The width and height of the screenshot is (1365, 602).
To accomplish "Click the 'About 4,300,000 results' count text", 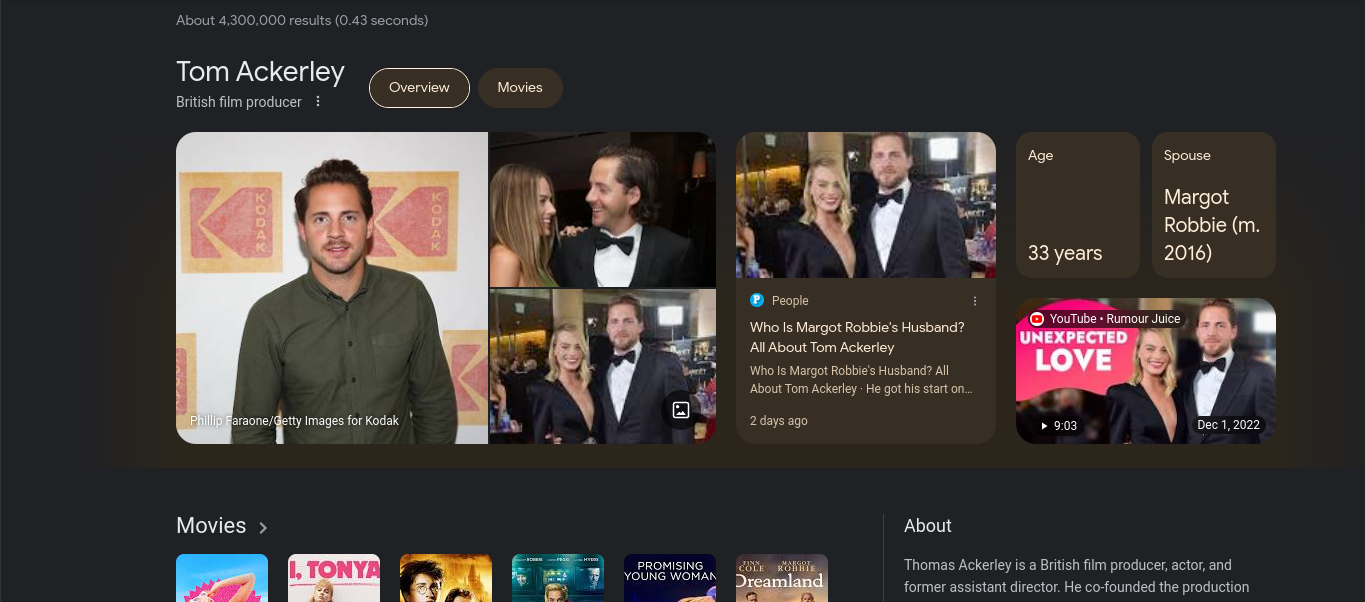I will 302,20.
